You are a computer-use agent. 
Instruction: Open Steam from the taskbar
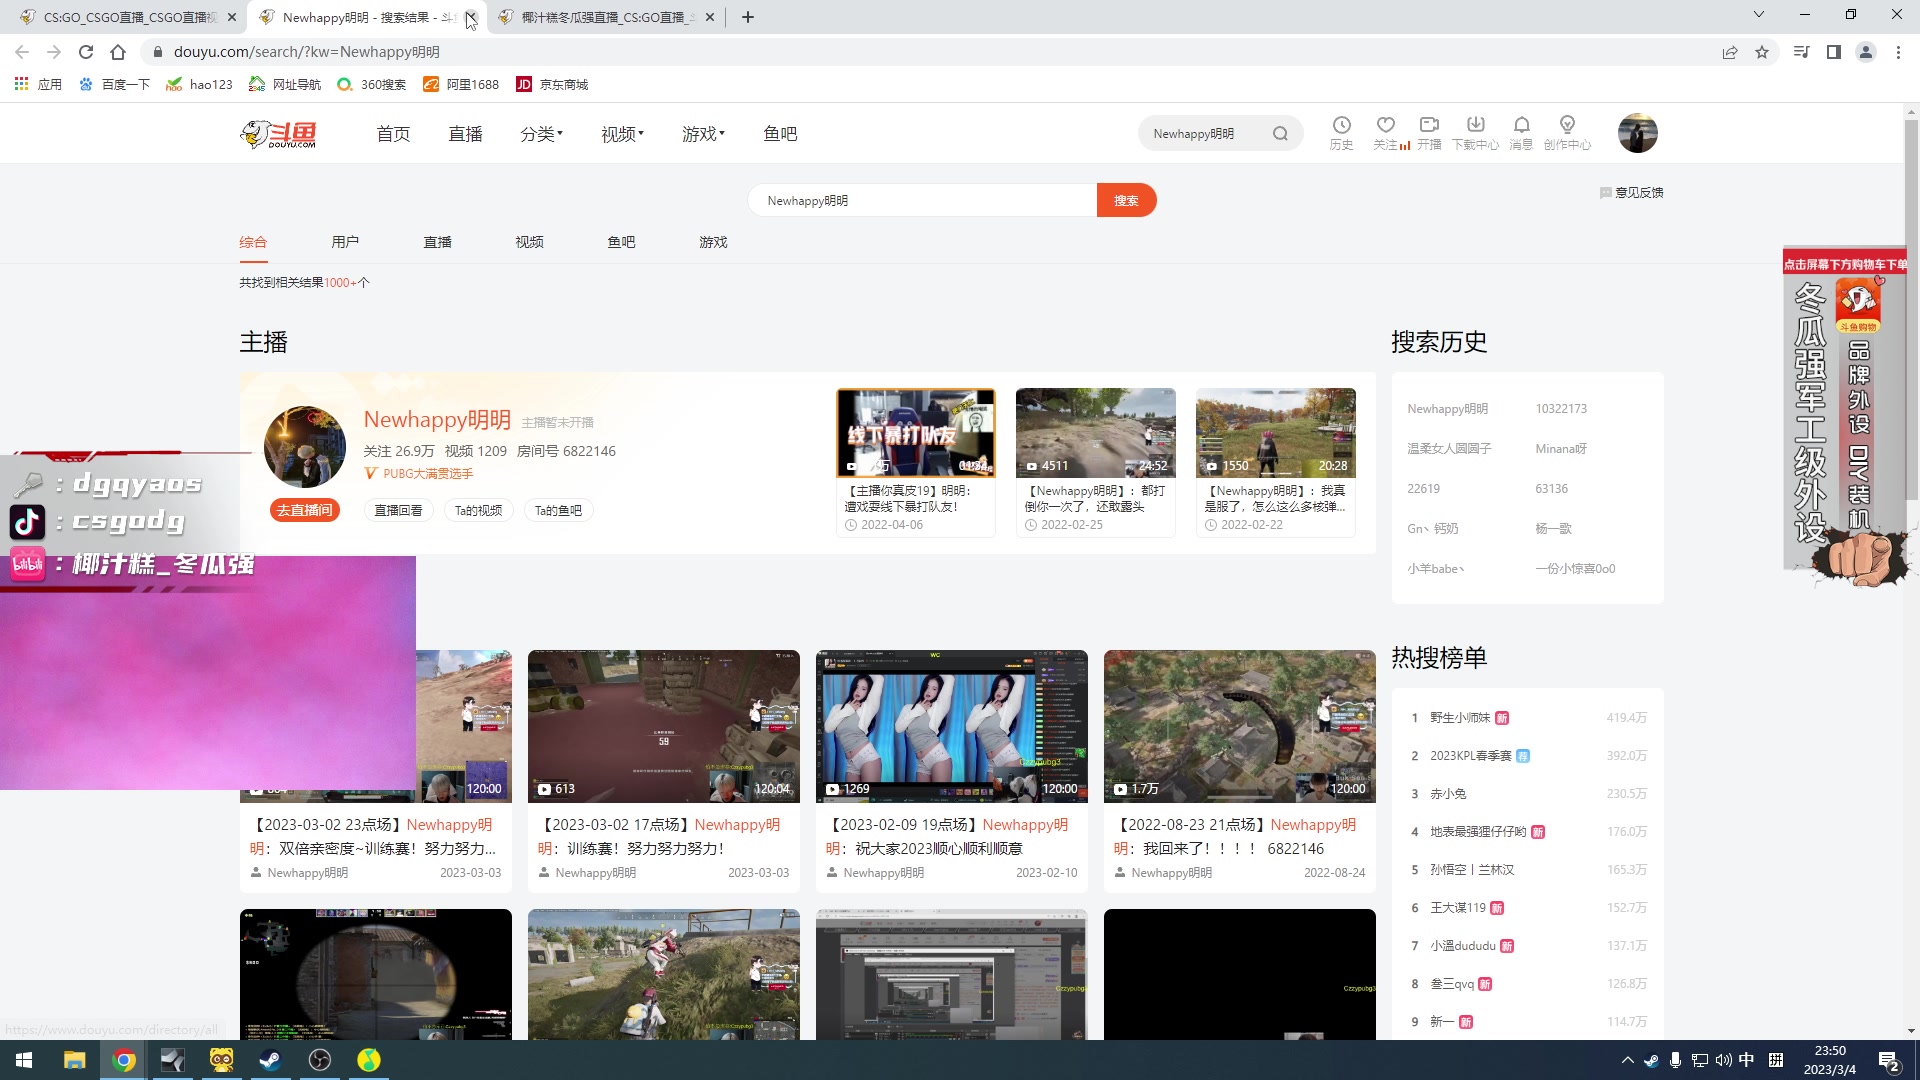[x=270, y=1060]
